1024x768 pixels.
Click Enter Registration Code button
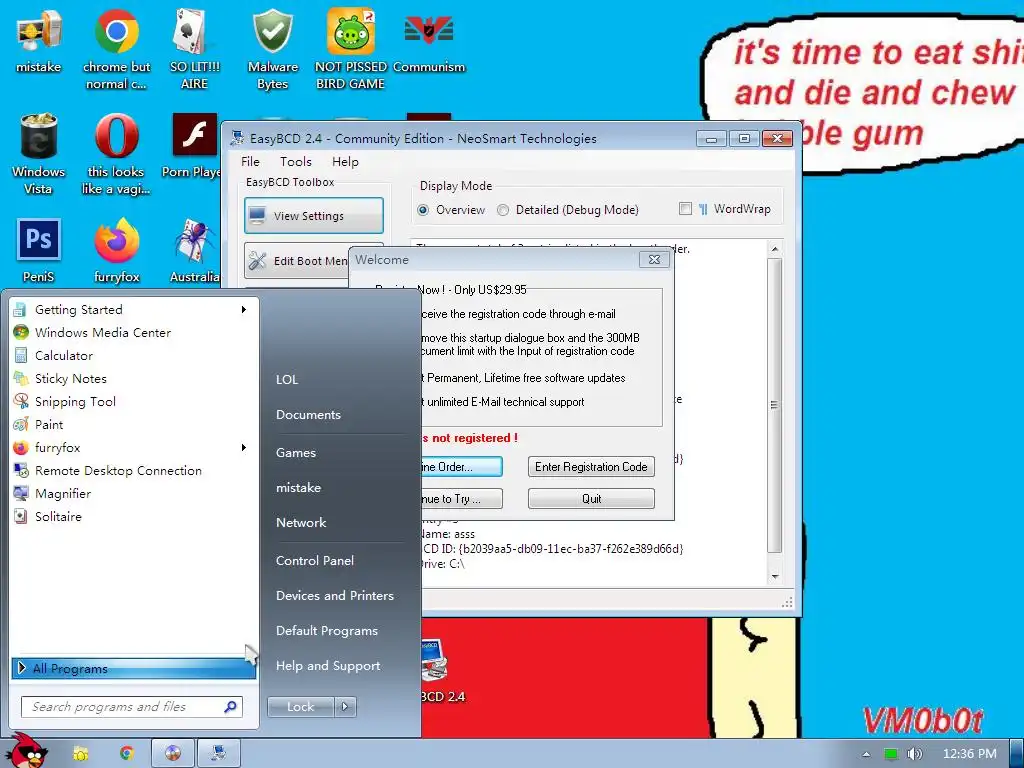click(591, 466)
